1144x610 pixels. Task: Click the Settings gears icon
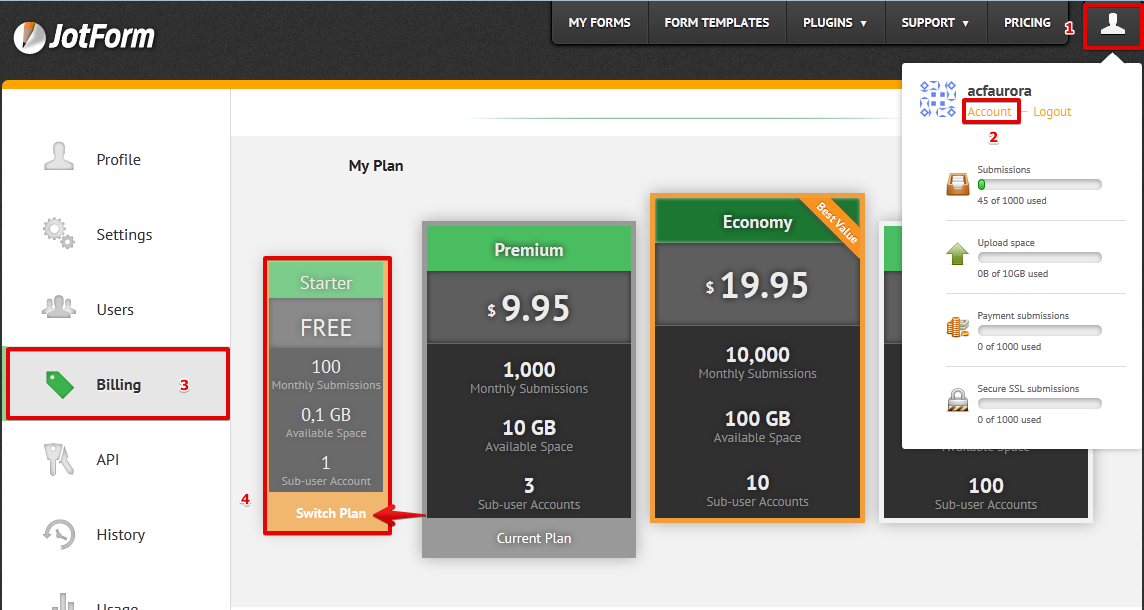58,233
